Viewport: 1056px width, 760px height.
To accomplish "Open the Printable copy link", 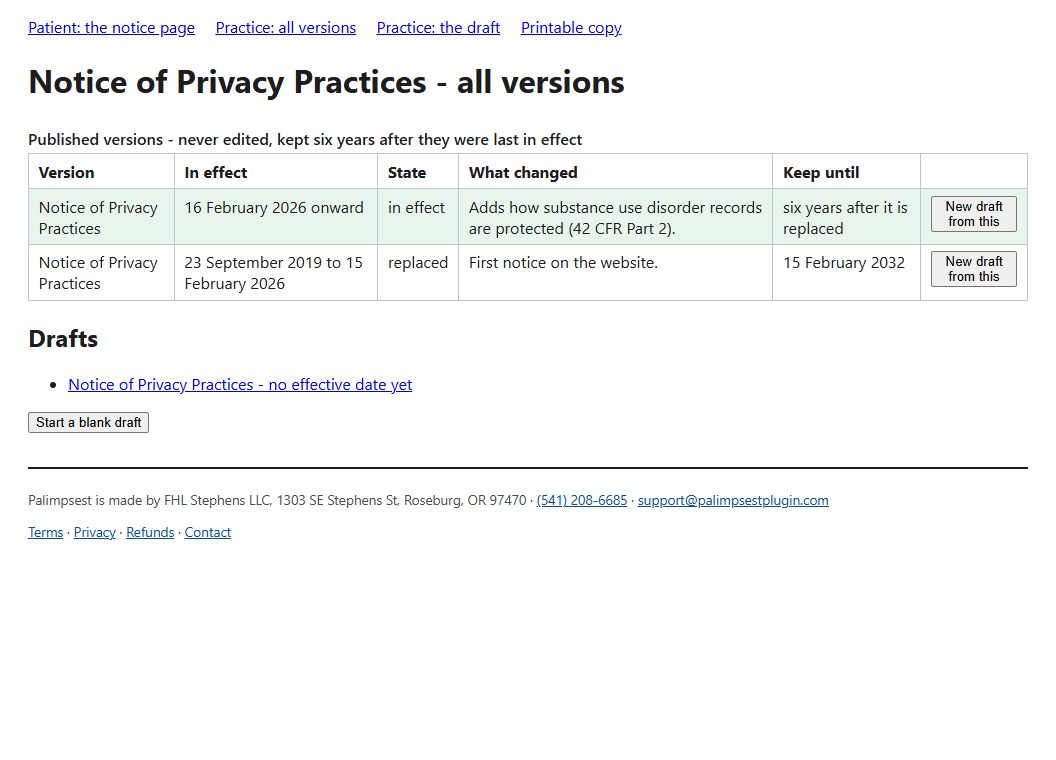I will [x=571, y=28].
